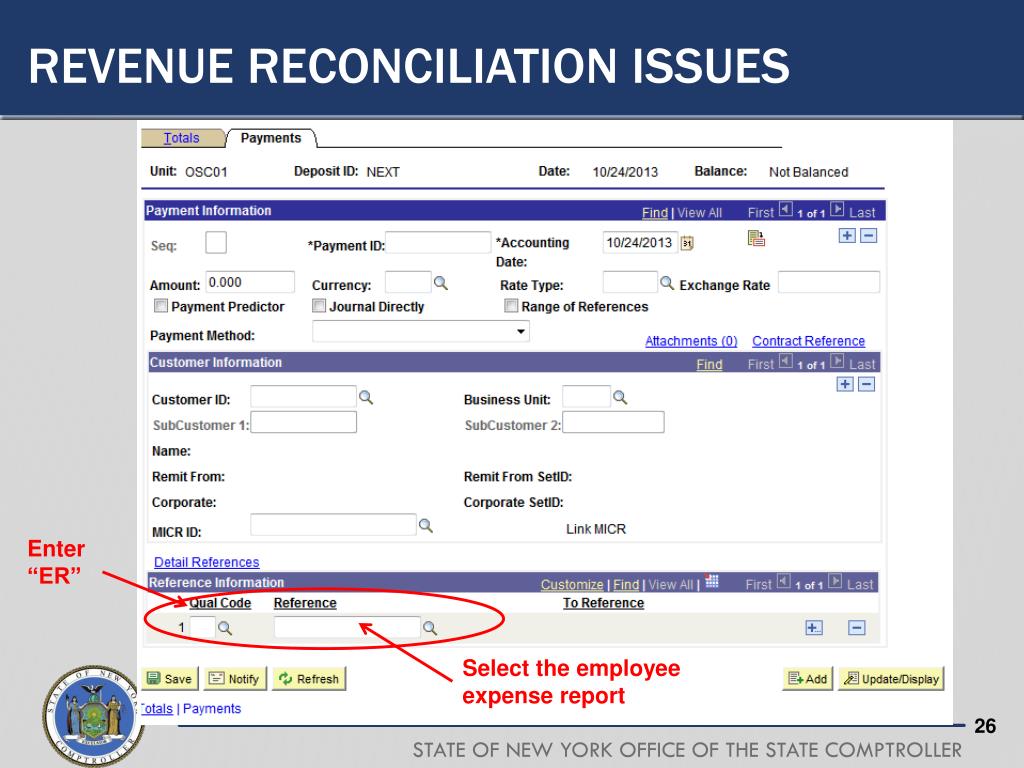
Task: Delete the Payment Information row
Action: [x=869, y=236]
